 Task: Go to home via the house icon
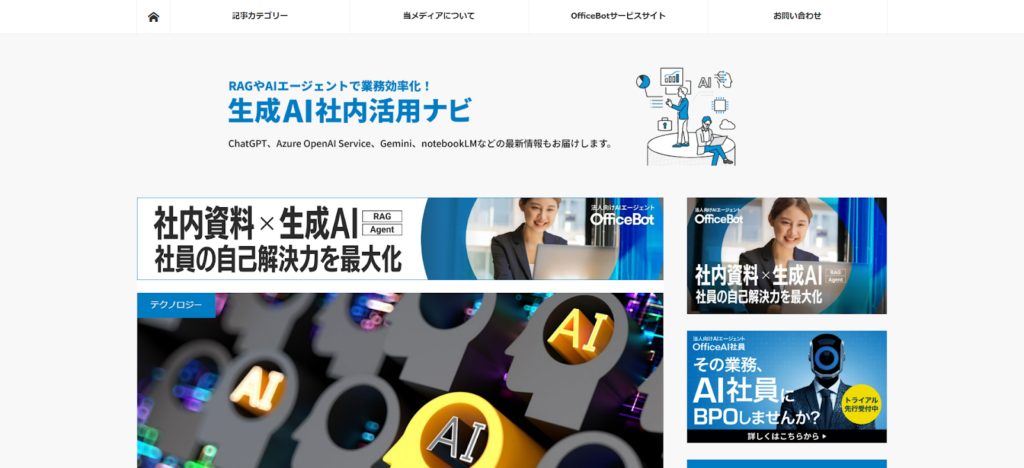coord(153,16)
